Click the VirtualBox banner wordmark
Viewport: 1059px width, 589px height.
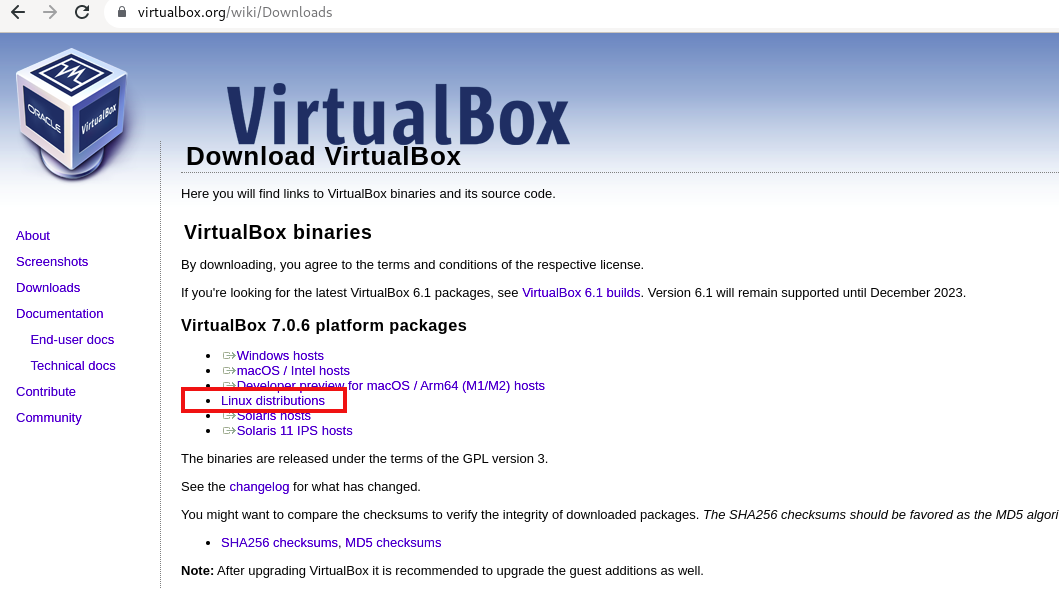(x=398, y=115)
